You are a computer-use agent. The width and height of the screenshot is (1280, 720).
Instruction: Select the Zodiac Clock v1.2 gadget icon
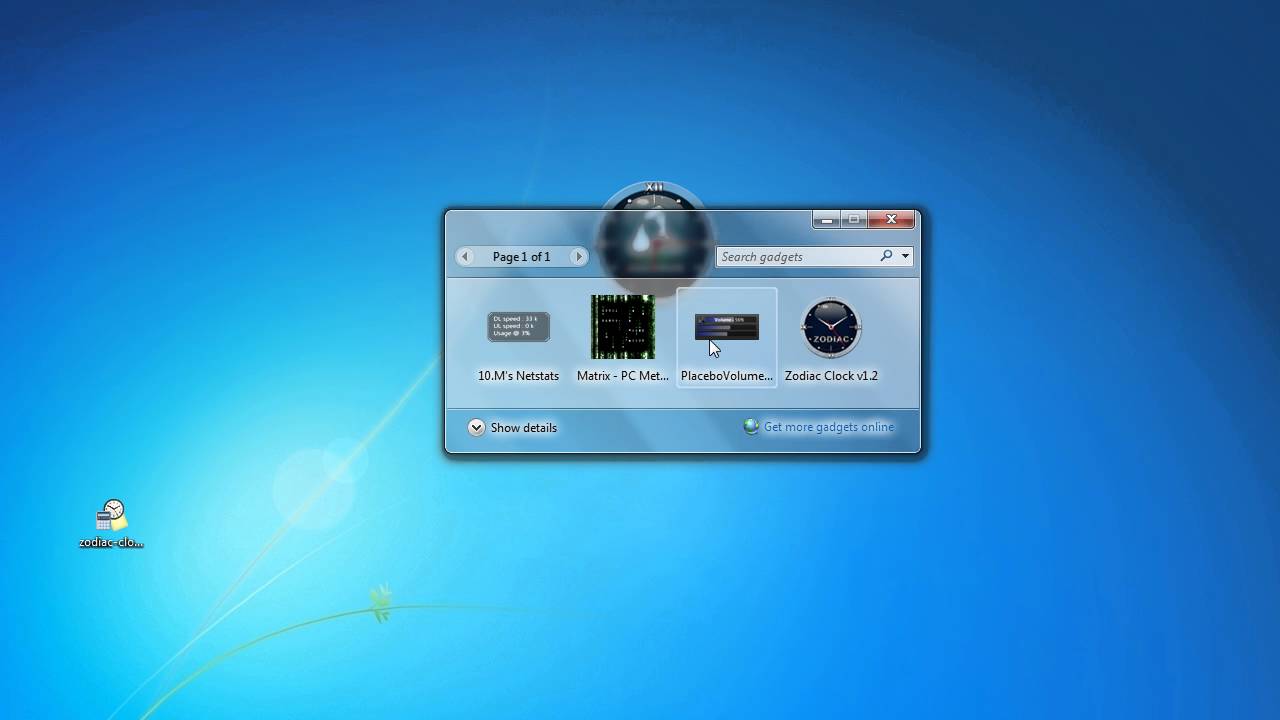point(831,327)
